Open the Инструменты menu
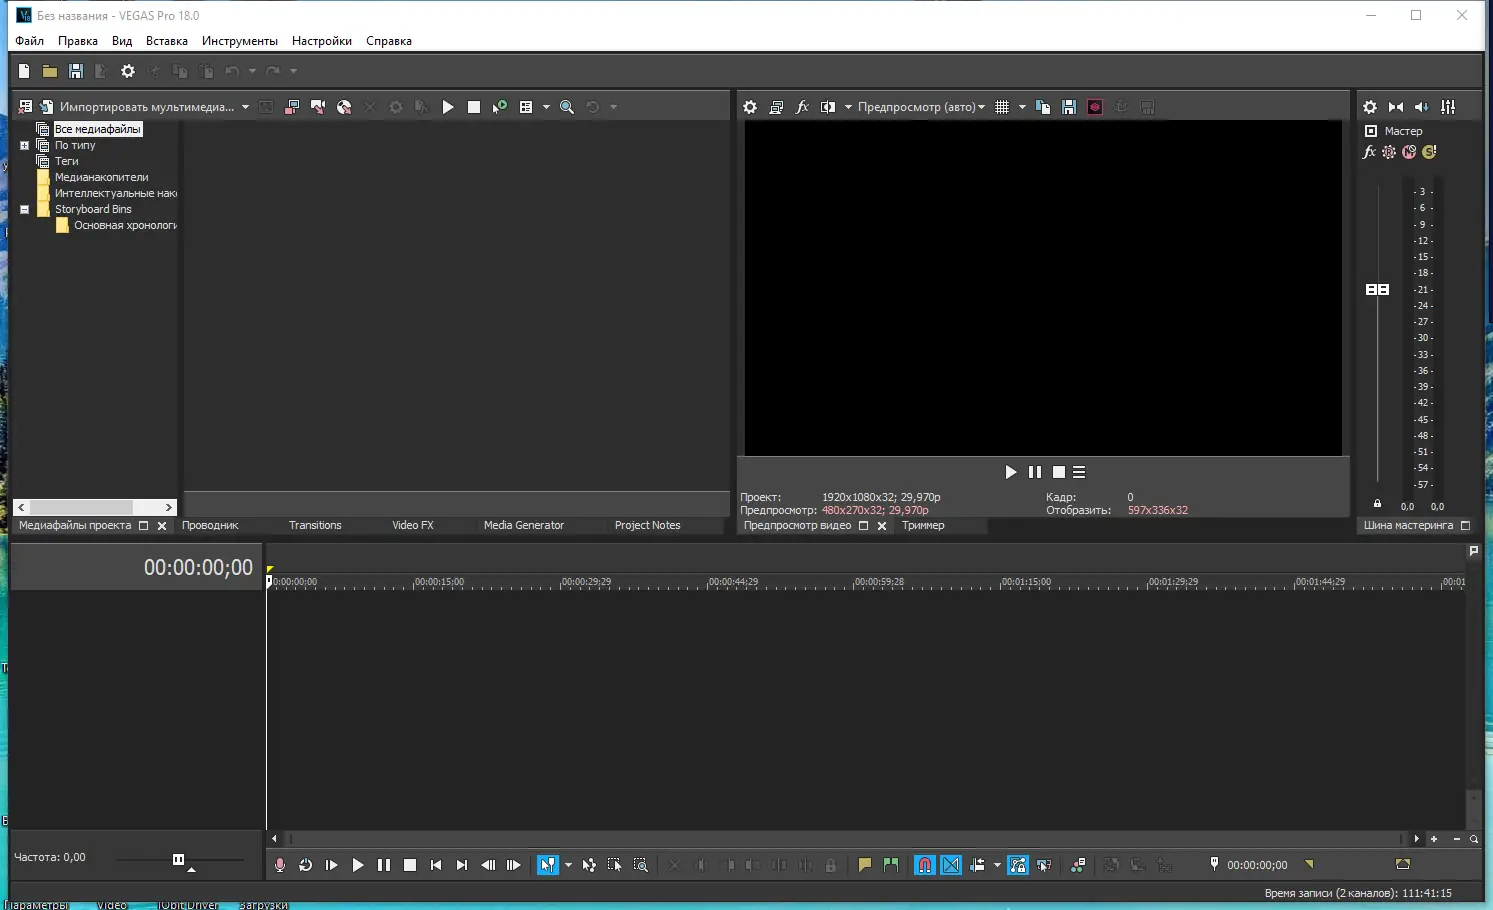This screenshot has height=910, width=1493. tap(240, 41)
